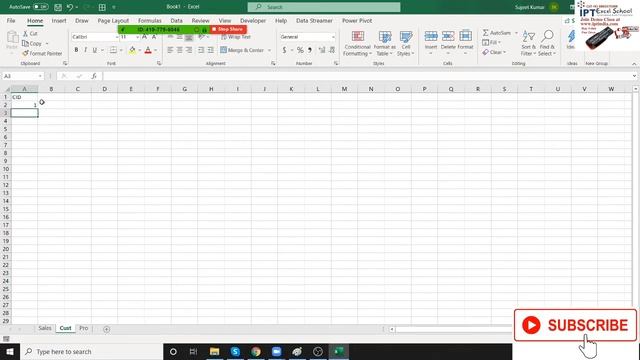The image size is (640, 360).
Task: Click the Name Box
Action: click(22, 76)
